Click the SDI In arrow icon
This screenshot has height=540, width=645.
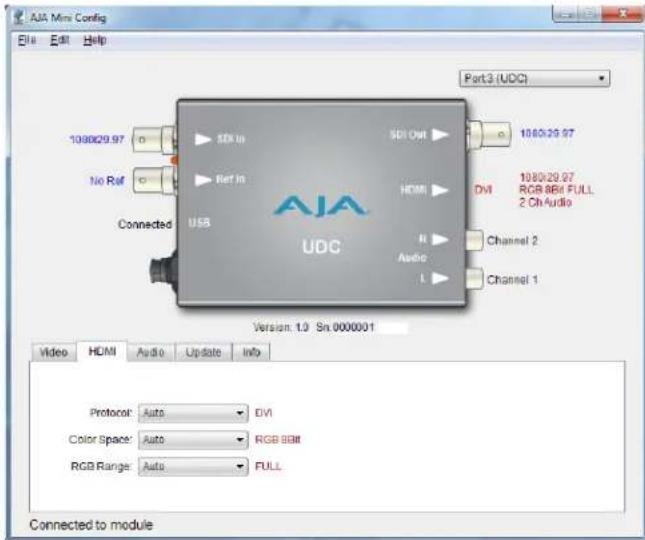[203, 139]
